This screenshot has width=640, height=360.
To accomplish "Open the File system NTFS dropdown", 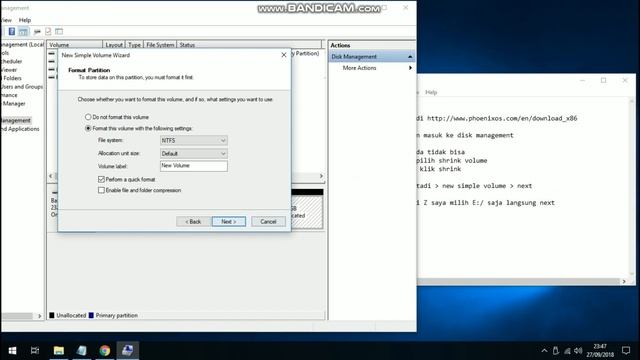I will pyautogui.click(x=193, y=140).
